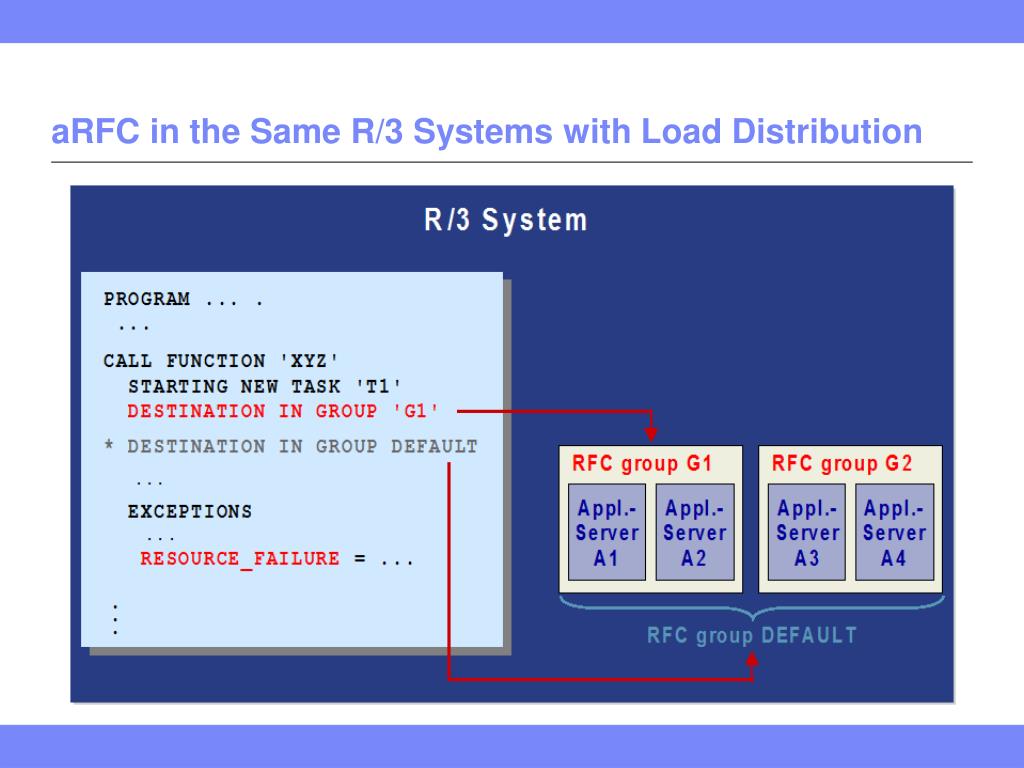Select the Appl.-Server A4 box
The image size is (1024, 768).
895,532
